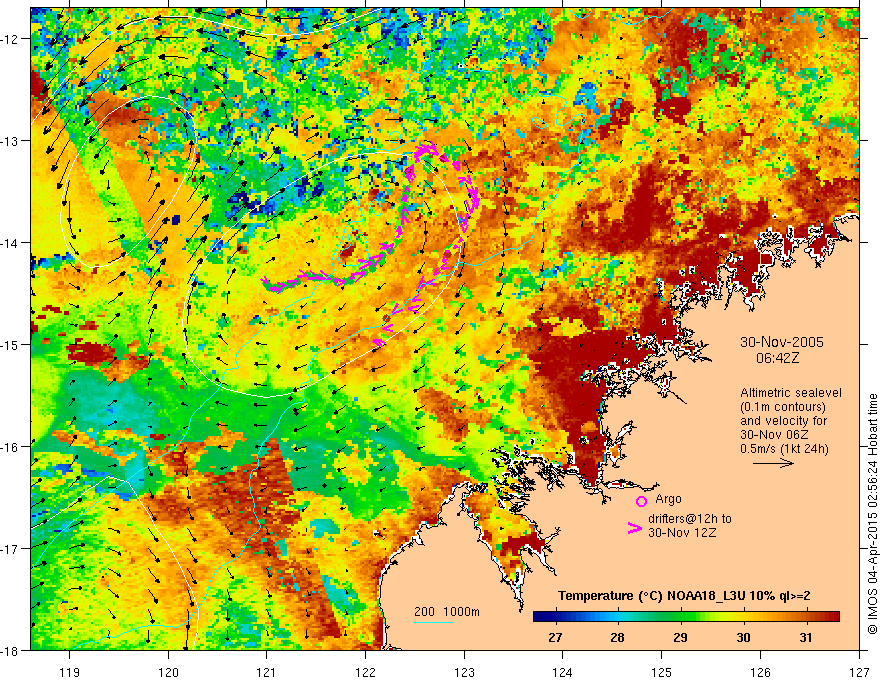Screen dimensions: 880x680
Task: Click the latitude label -13
Action: coord(12,141)
